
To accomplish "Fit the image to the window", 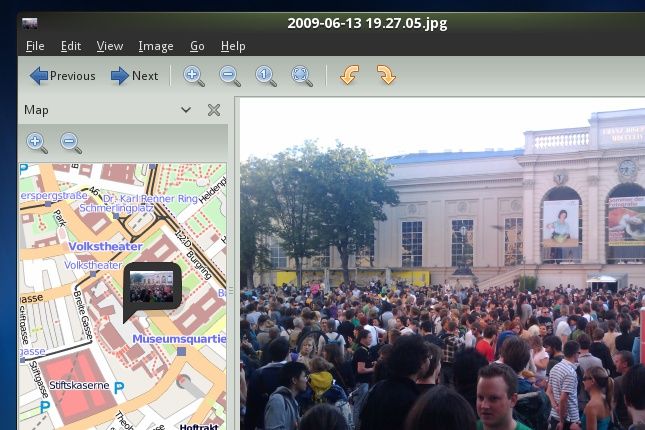I will [x=302, y=76].
